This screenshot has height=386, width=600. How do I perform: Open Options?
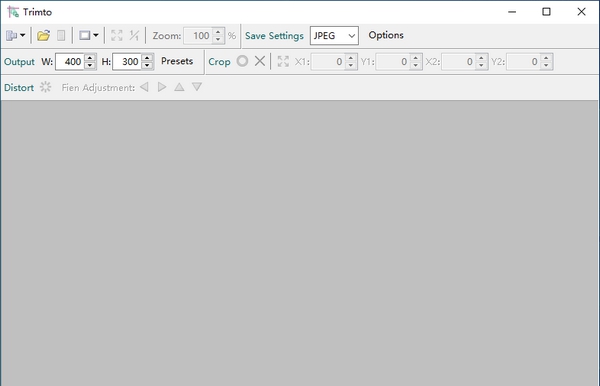tap(386, 35)
